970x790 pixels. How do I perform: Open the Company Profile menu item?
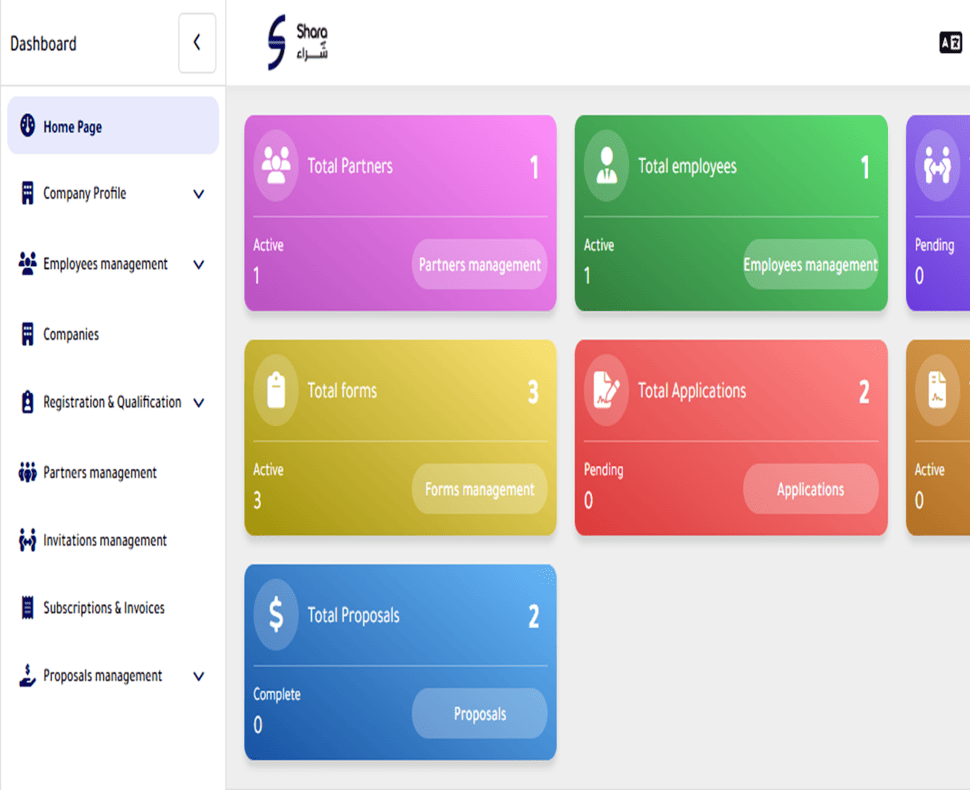pos(113,194)
